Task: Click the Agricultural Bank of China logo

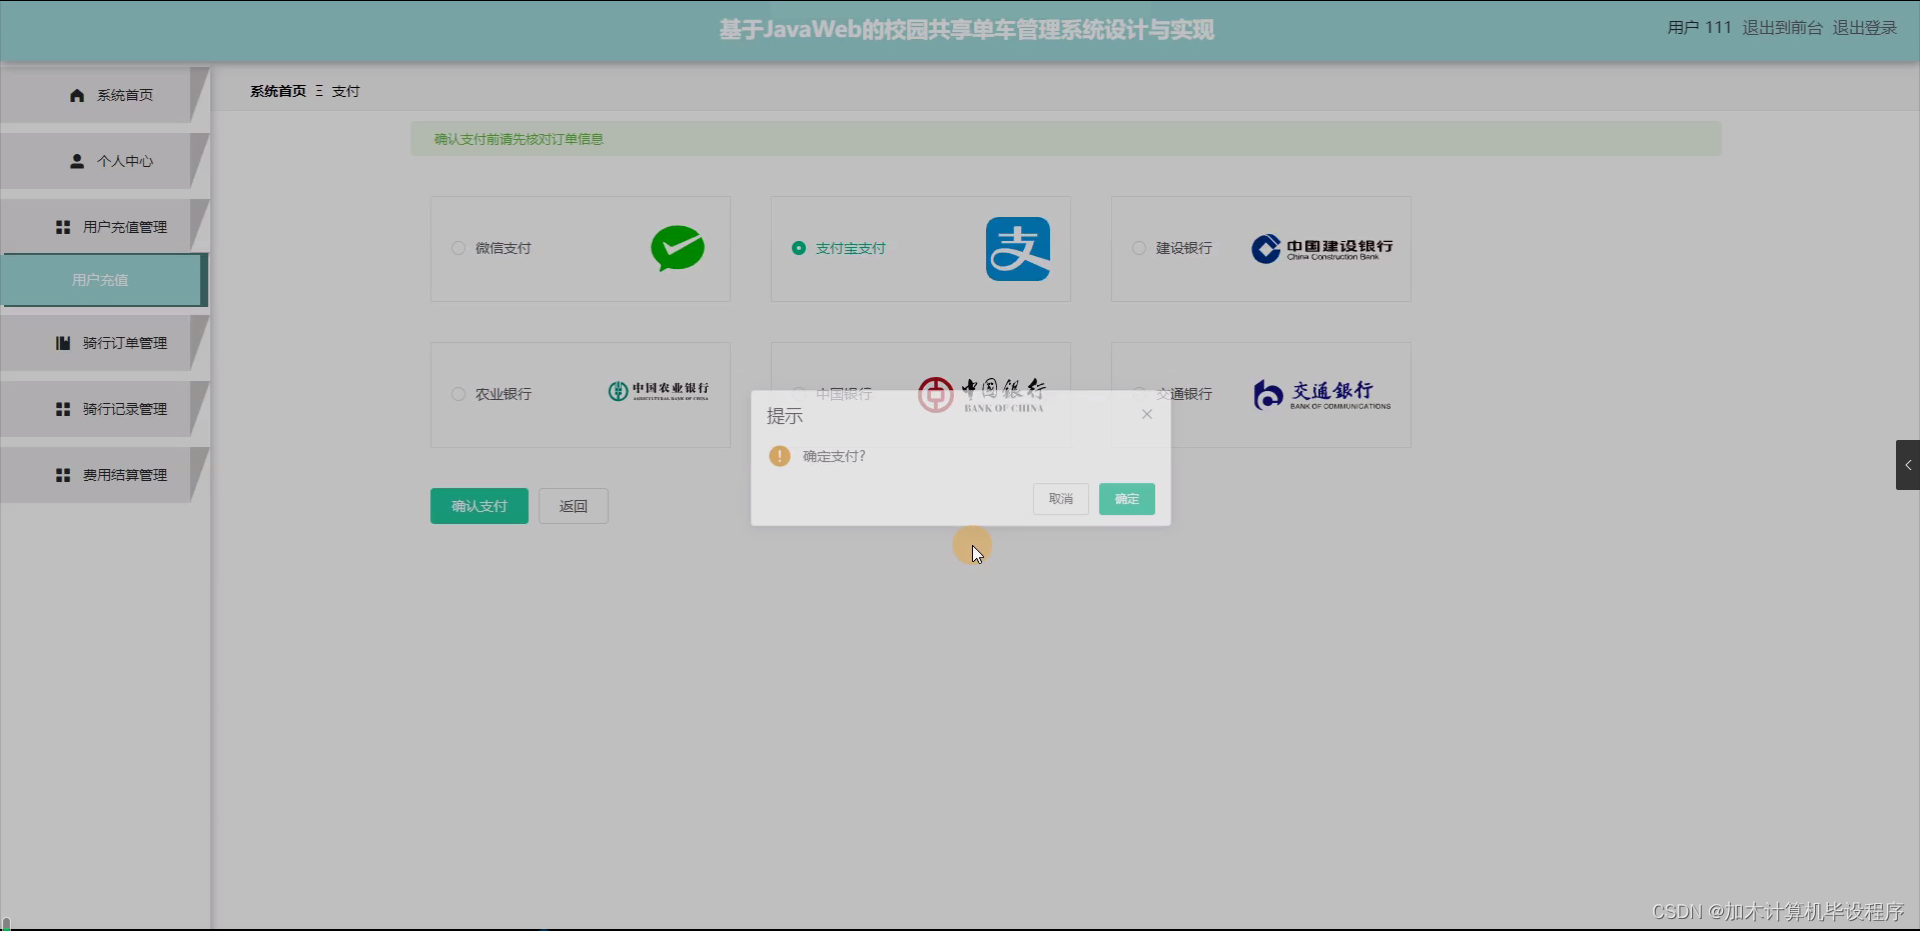Action: (x=659, y=392)
